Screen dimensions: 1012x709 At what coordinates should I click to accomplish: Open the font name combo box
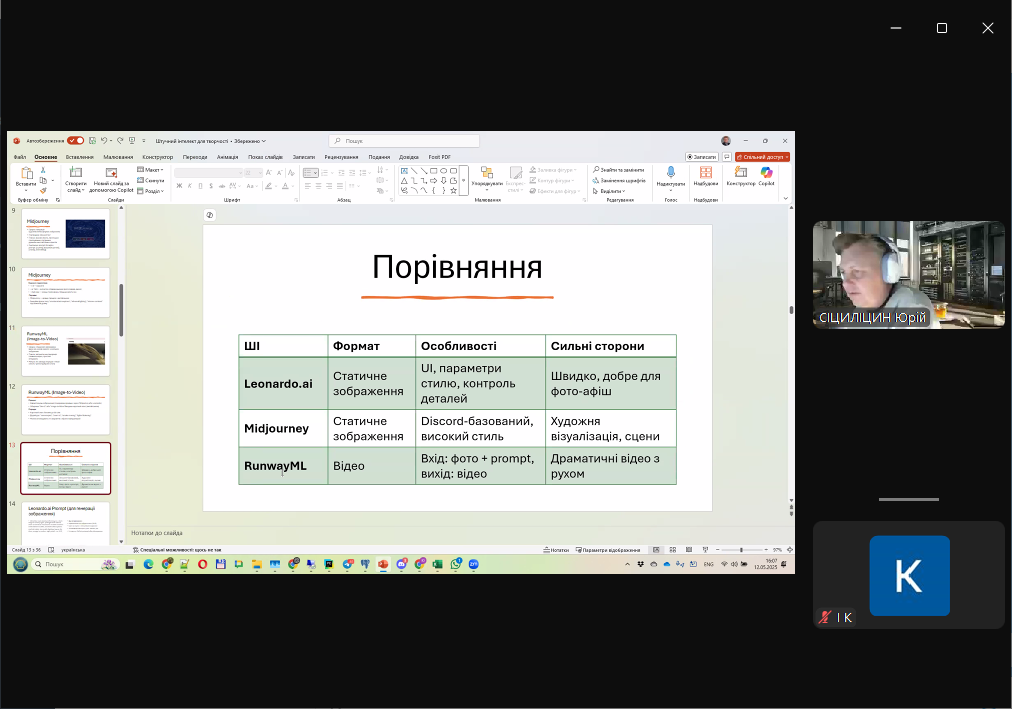click(208, 173)
